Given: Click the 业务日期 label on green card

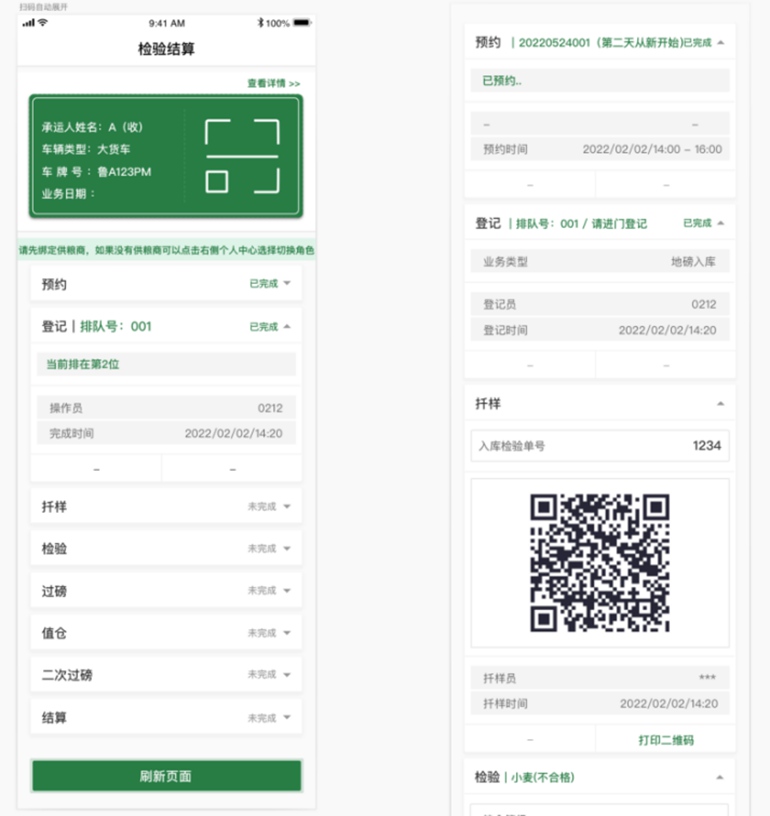Looking at the screenshot, I should (x=68, y=194).
